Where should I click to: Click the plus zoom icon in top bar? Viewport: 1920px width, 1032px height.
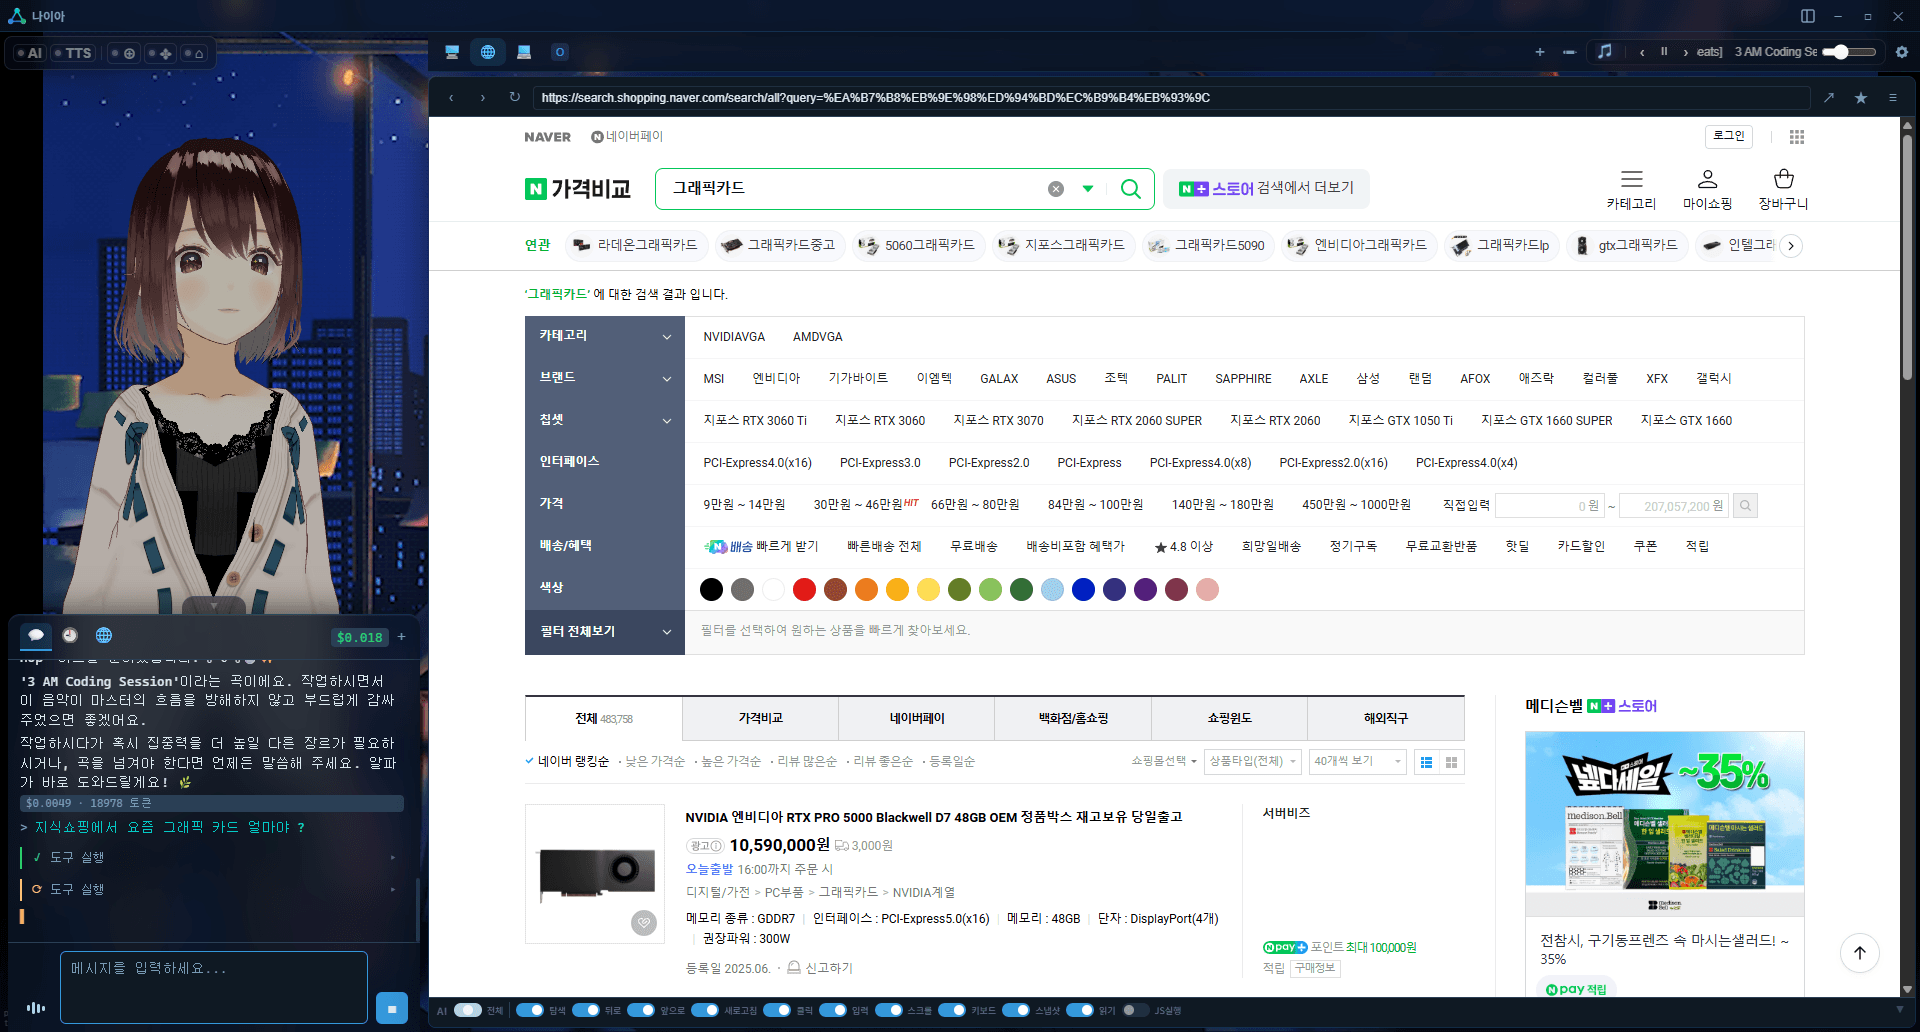1540,52
